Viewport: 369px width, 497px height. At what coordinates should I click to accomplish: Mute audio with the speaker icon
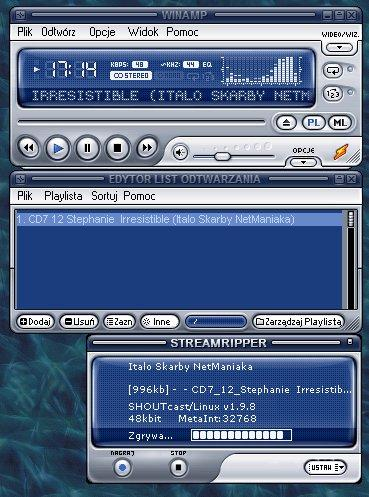(180, 153)
